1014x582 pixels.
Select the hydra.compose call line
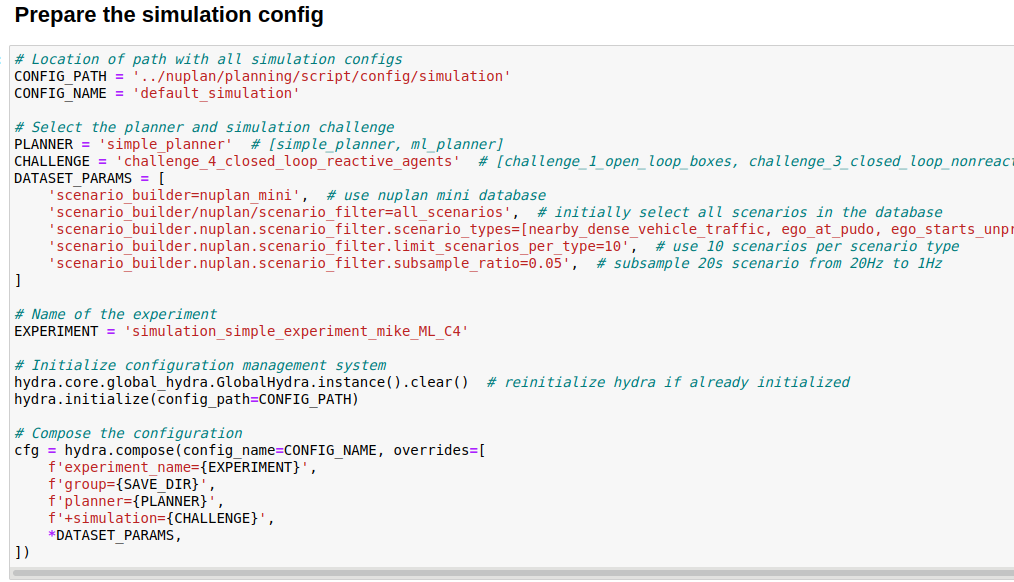pyautogui.click(x=250, y=450)
